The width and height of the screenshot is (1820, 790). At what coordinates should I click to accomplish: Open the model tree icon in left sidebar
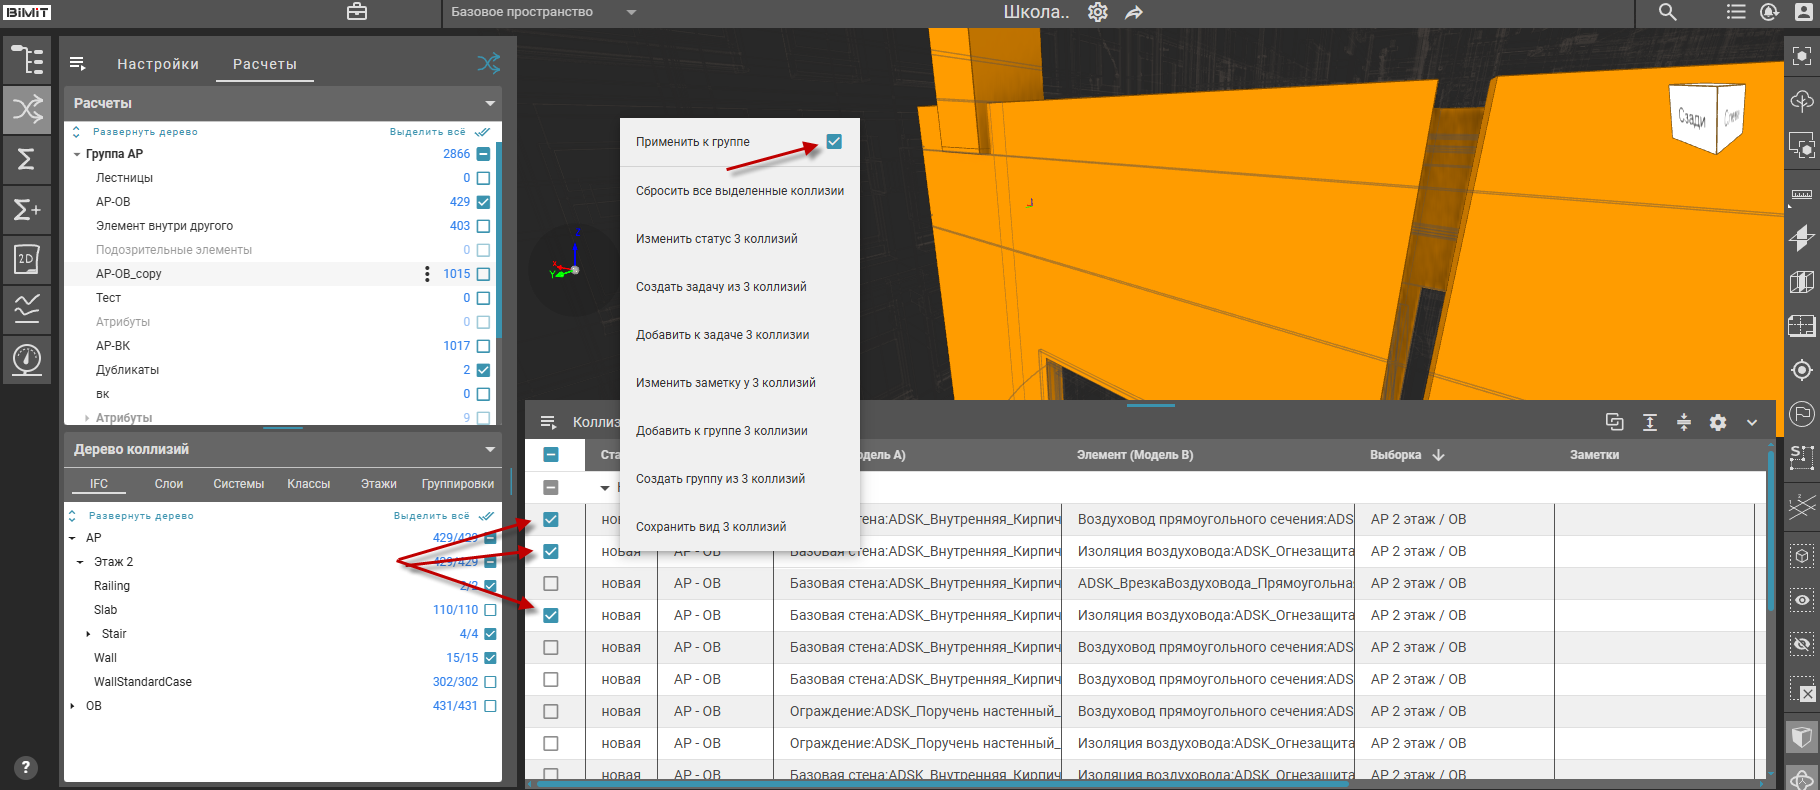[27, 60]
